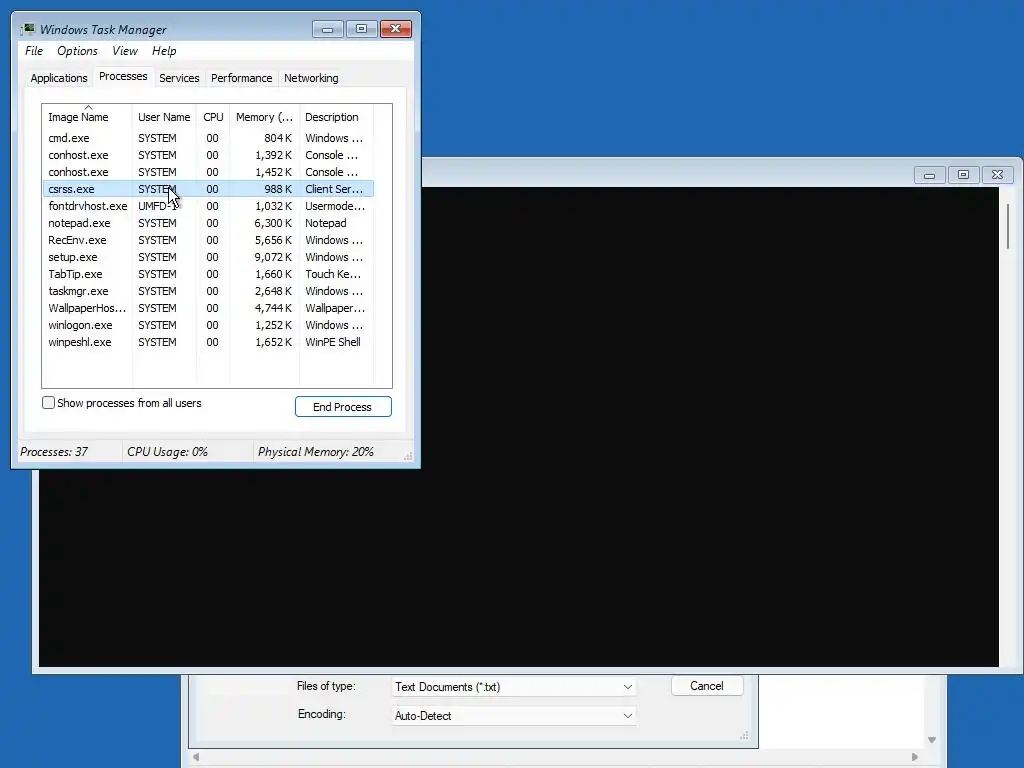Sort by Description column header
The image size is (1024, 768).
click(x=336, y=117)
